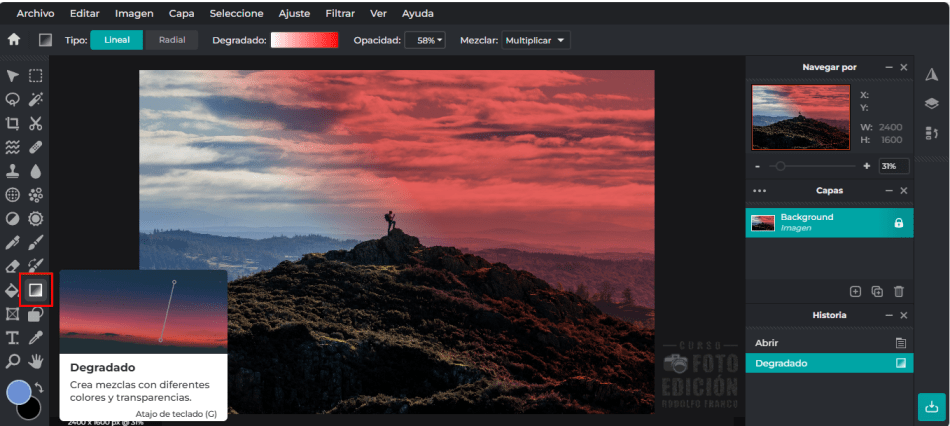Screen dimensions: 950x426
Task: Click the teal download save button
Action: pos(931,406)
